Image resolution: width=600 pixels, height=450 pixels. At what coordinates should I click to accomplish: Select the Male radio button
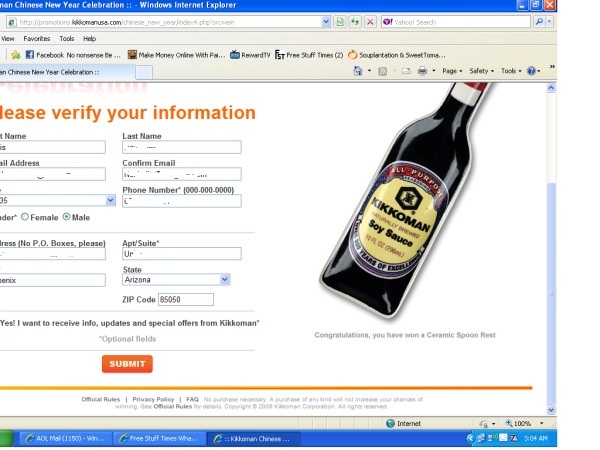coord(67,216)
